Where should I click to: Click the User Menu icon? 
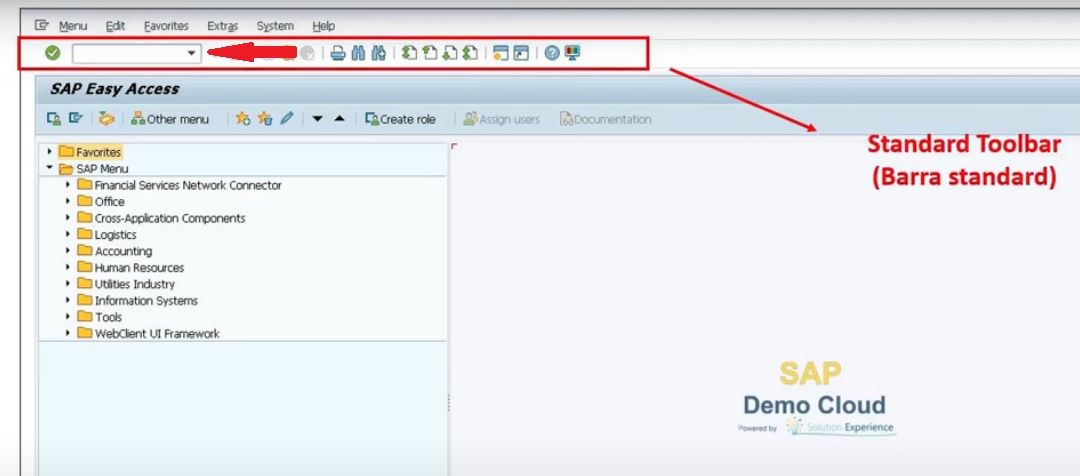(54, 119)
